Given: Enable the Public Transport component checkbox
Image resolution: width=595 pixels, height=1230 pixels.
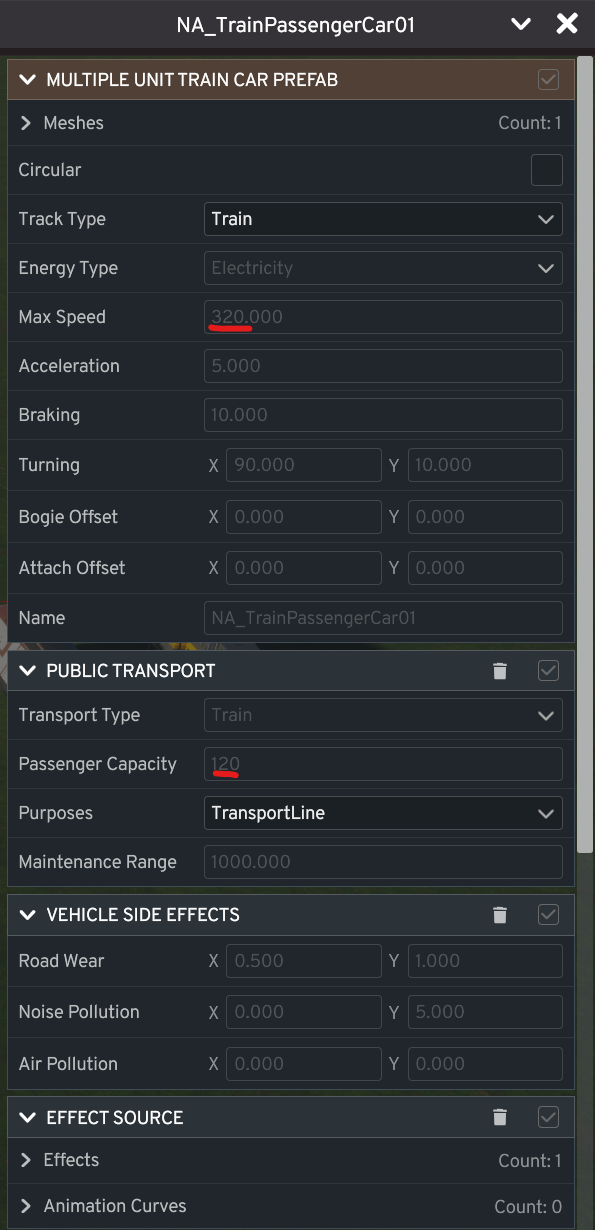Looking at the screenshot, I should click(547, 670).
